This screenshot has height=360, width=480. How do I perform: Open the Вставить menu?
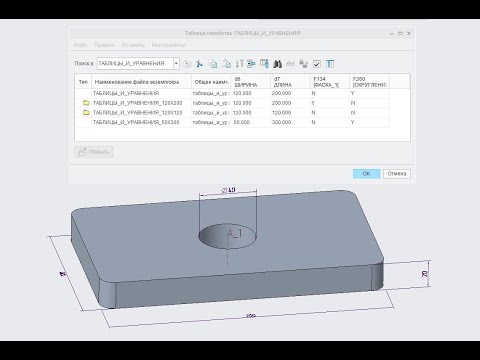(x=133, y=45)
